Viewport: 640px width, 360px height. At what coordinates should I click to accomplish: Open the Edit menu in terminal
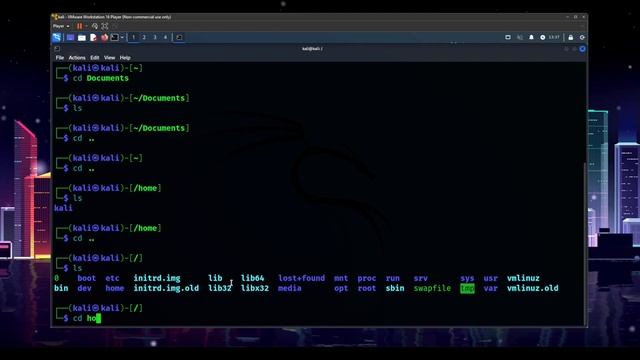(95, 58)
